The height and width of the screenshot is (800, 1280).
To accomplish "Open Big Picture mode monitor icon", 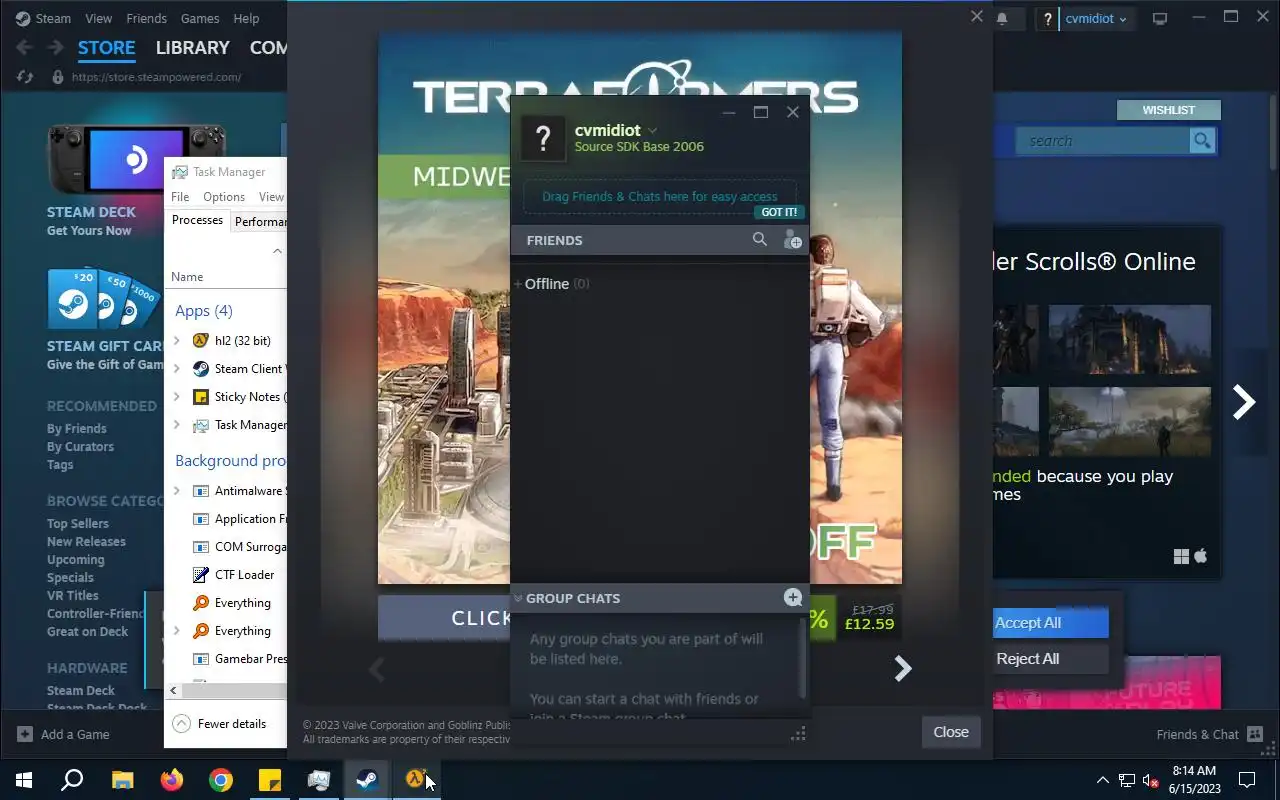I will 1160,18.
